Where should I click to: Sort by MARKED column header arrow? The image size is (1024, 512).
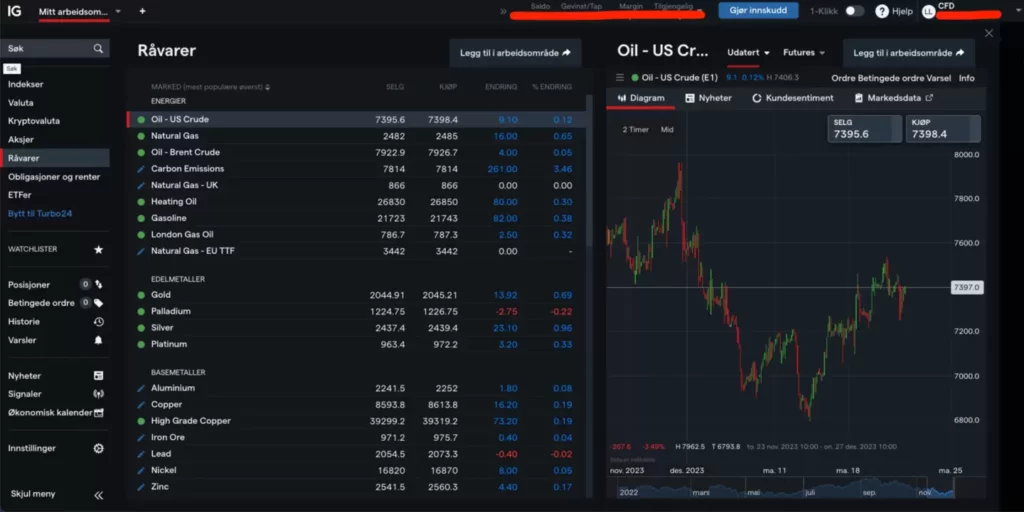268,87
